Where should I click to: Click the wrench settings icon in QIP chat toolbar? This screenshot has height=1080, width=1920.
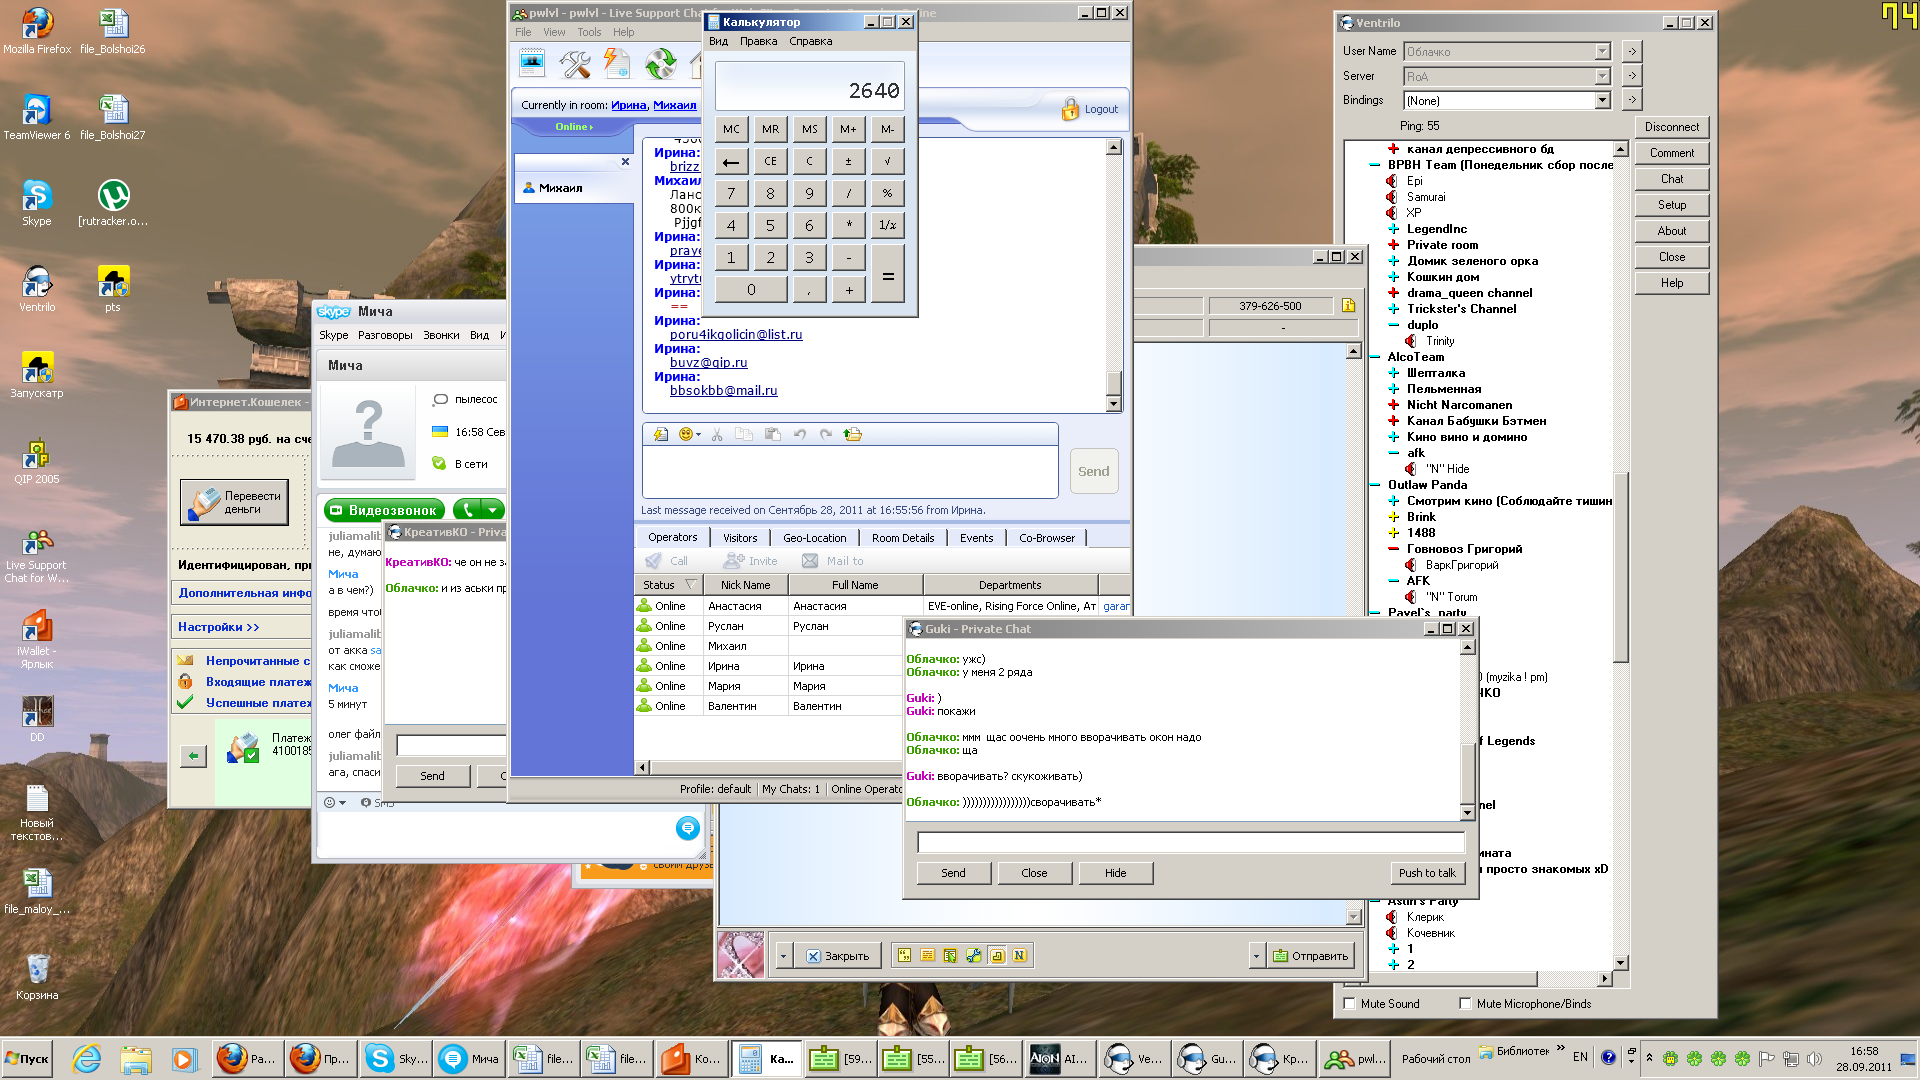point(973,956)
